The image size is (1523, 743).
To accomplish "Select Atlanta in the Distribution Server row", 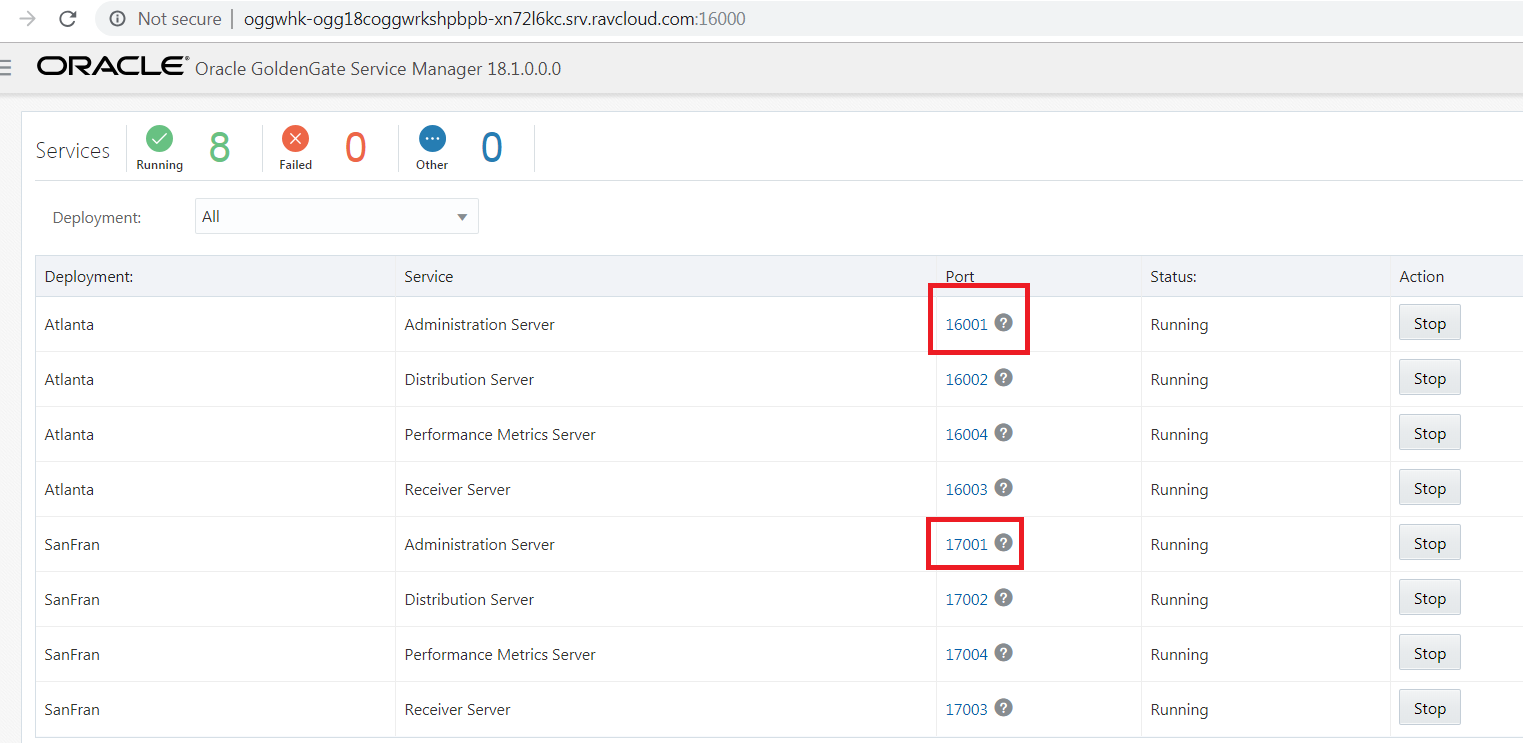I will click(69, 380).
